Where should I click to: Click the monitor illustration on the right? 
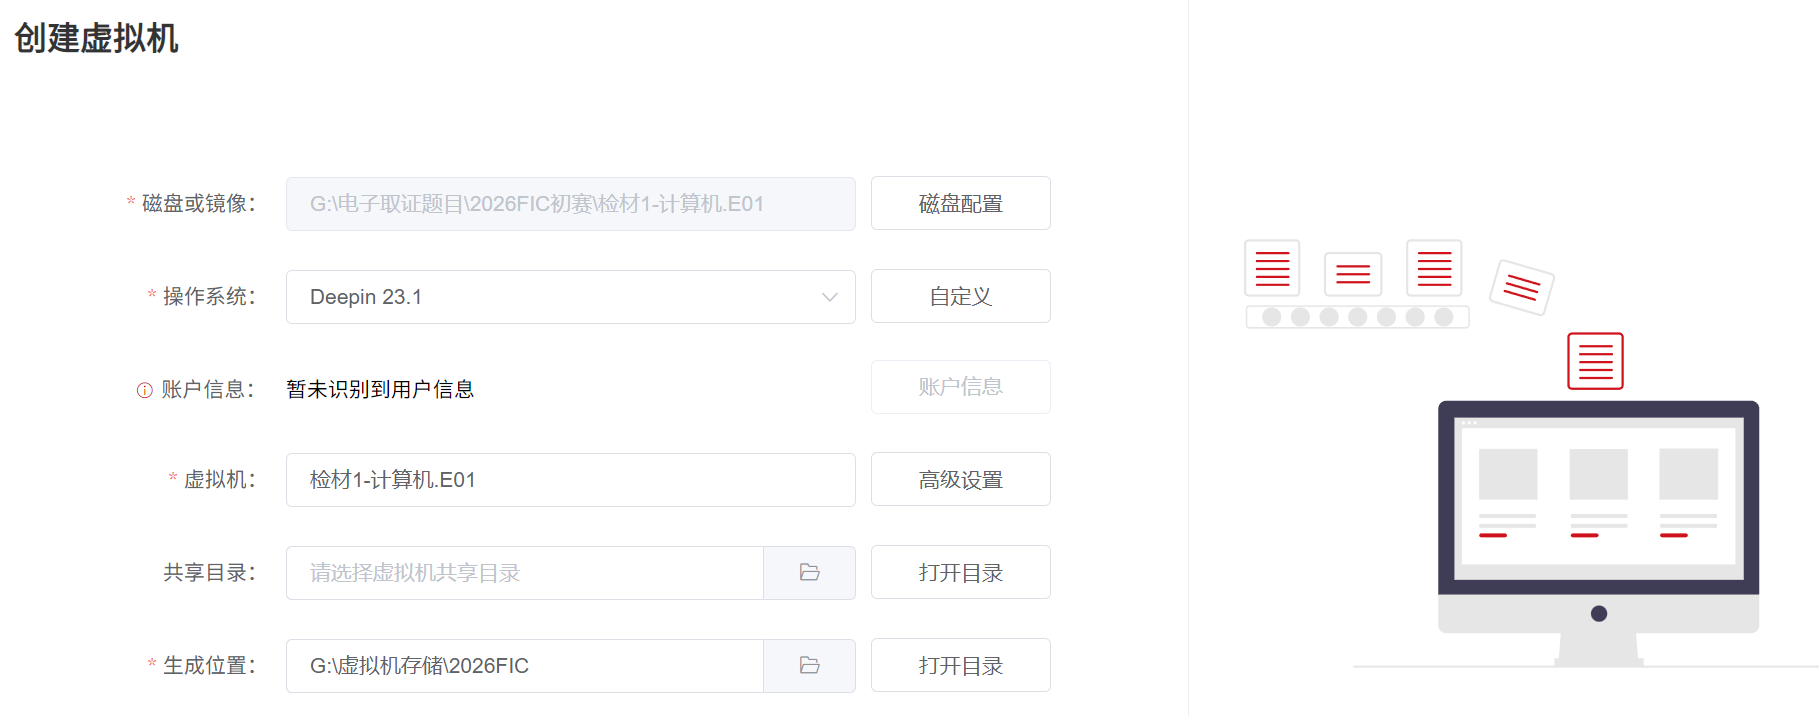click(1598, 533)
